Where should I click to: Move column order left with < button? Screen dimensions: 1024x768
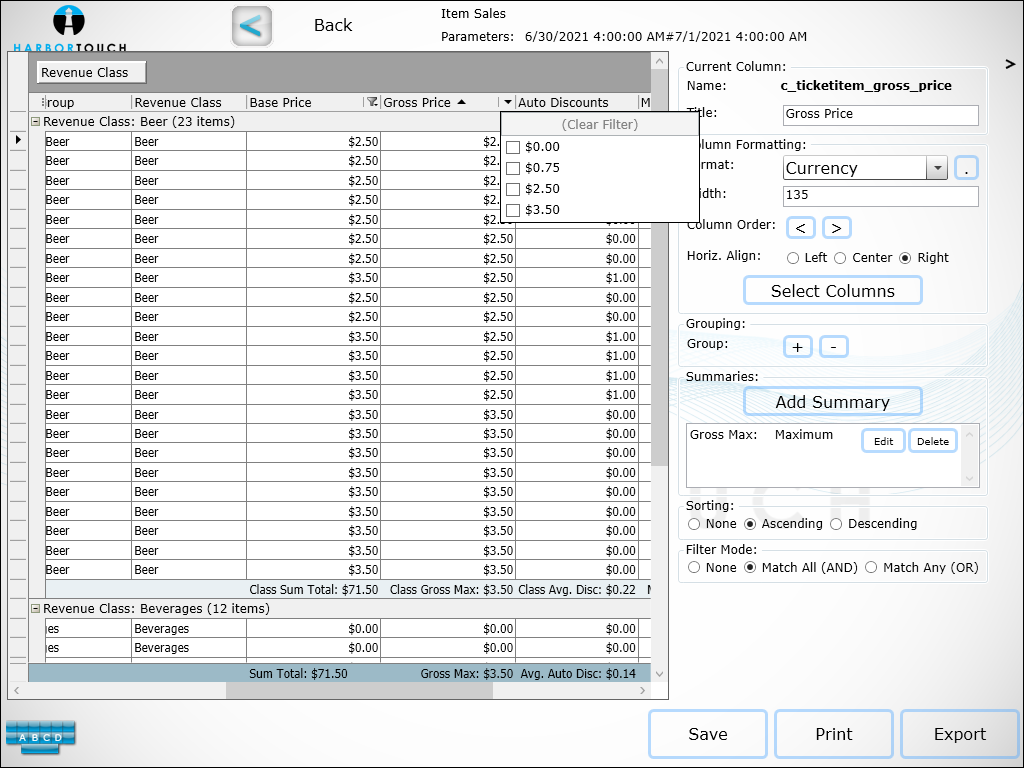point(800,228)
